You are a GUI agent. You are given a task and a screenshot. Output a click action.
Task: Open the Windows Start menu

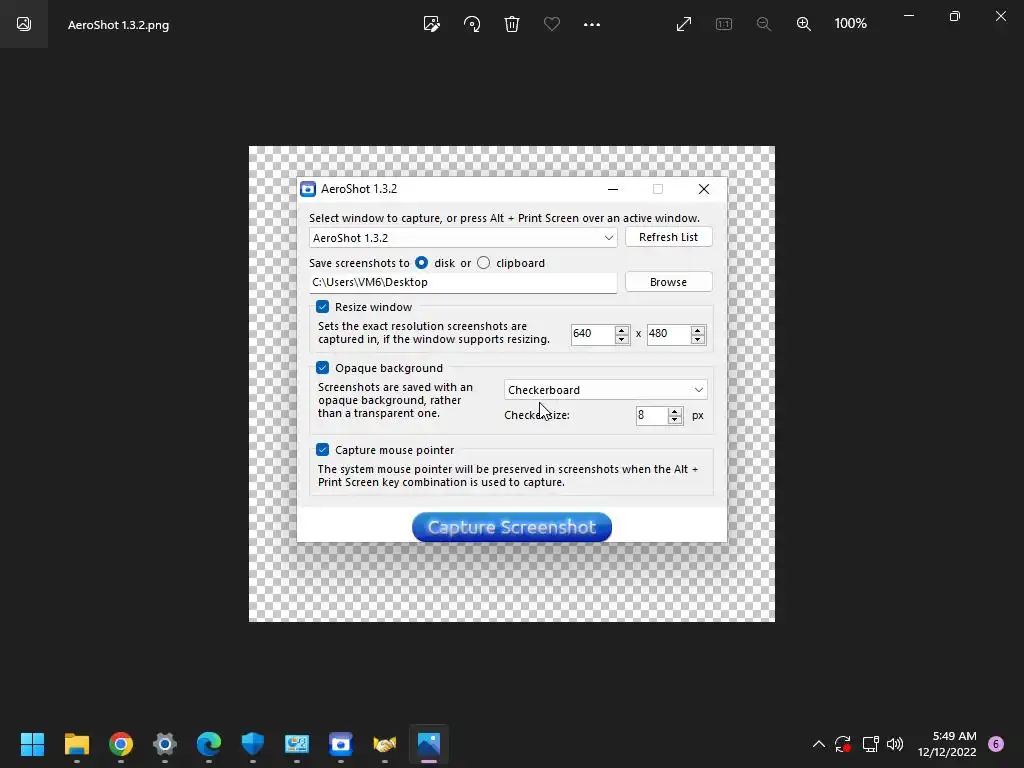click(x=32, y=744)
